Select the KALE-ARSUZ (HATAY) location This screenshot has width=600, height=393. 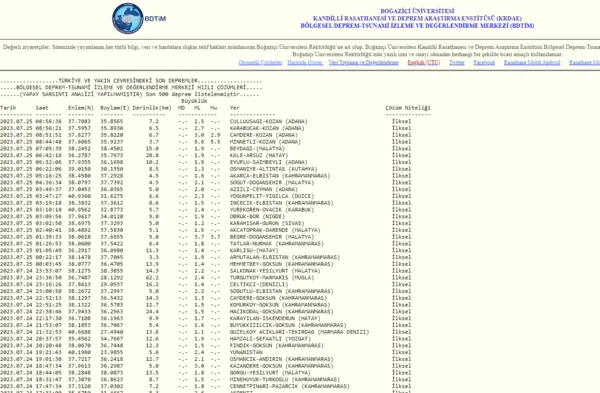pos(259,155)
